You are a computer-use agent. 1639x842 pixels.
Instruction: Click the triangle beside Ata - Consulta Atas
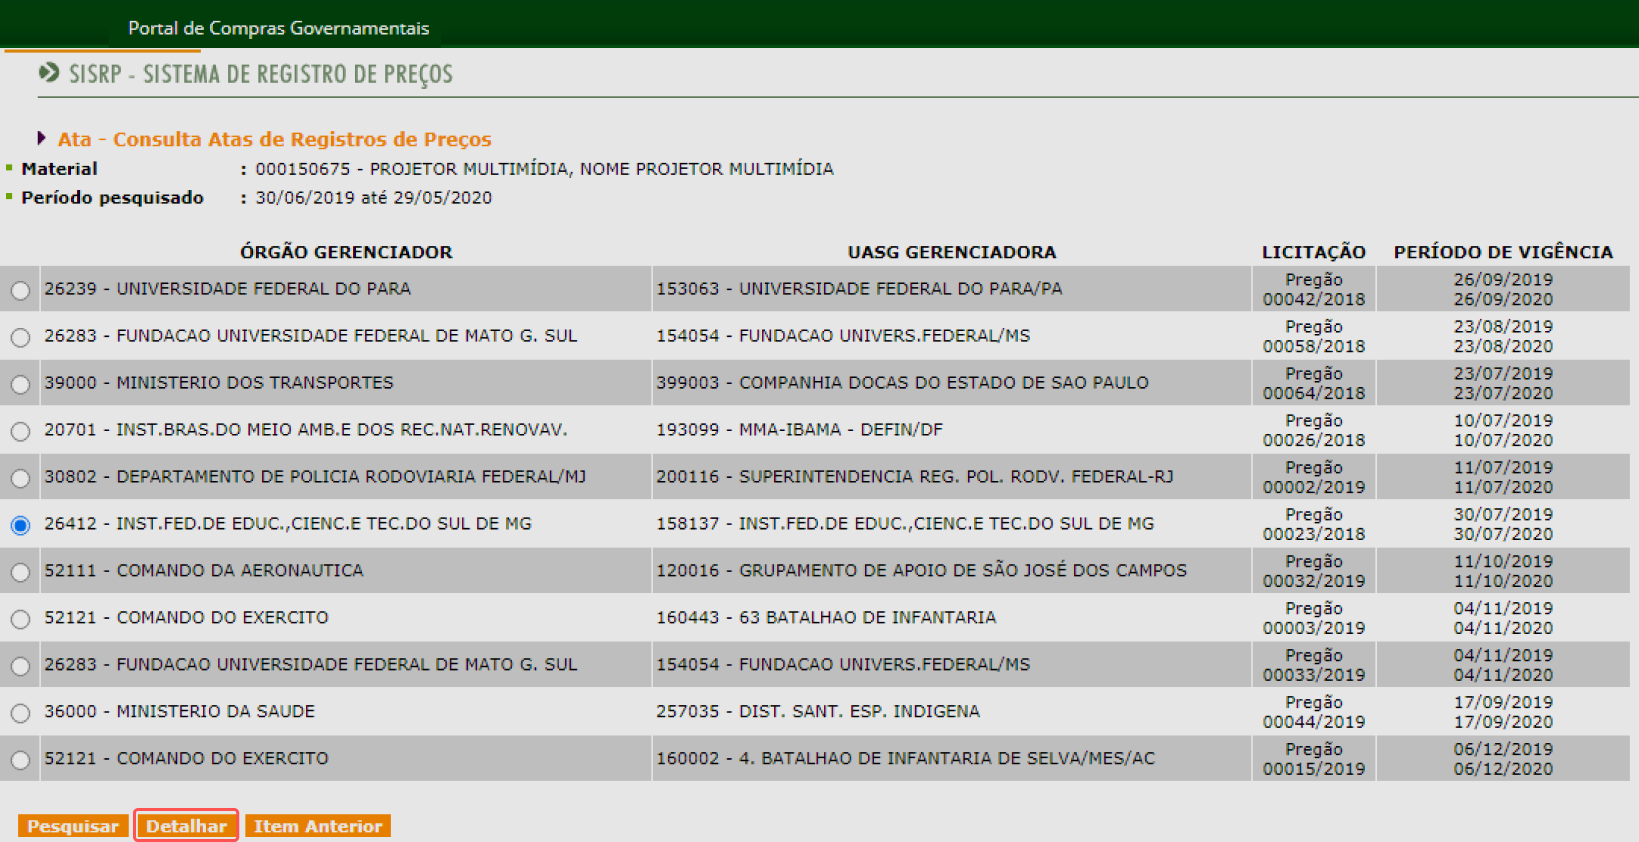pyautogui.click(x=41, y=138)
